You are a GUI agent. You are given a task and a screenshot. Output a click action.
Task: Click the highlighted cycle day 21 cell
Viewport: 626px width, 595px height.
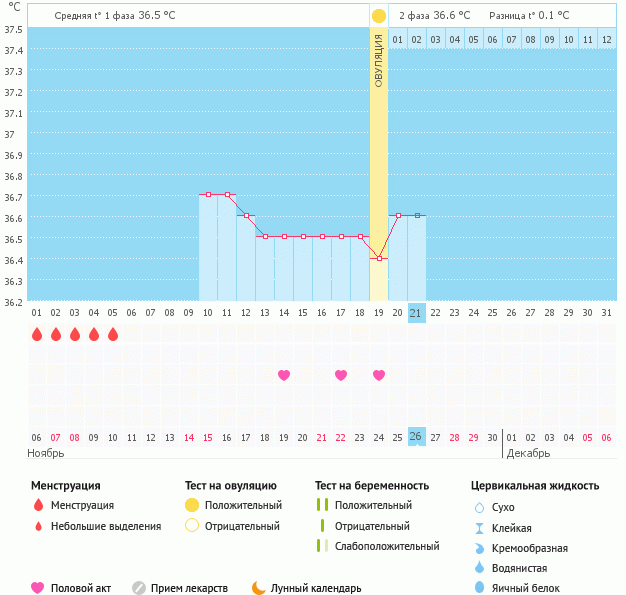(417, 313)
